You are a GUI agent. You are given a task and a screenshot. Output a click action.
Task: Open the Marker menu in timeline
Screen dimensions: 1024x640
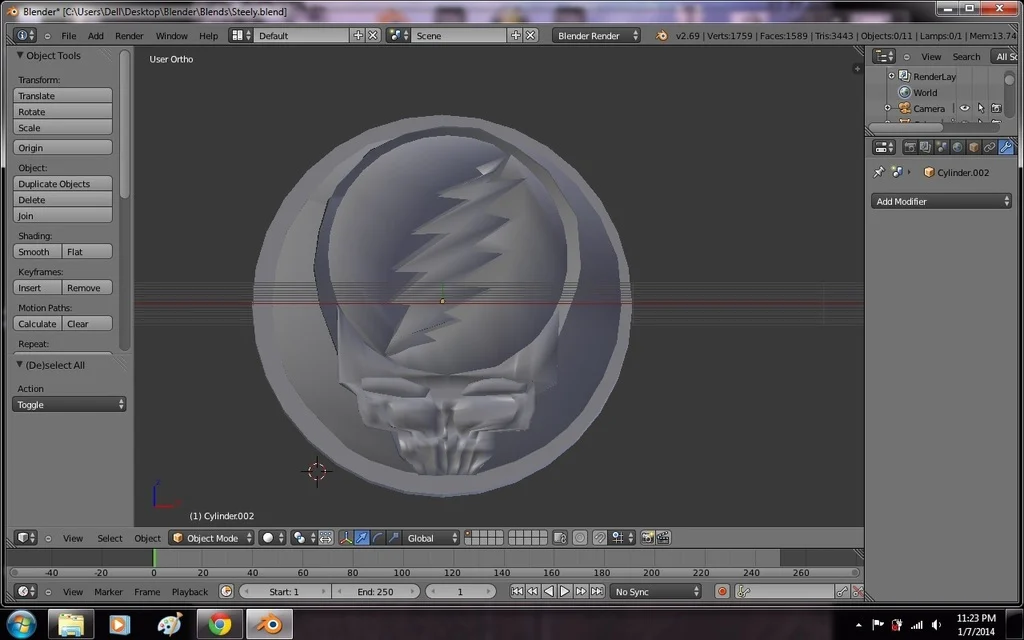tap(108, 592)
